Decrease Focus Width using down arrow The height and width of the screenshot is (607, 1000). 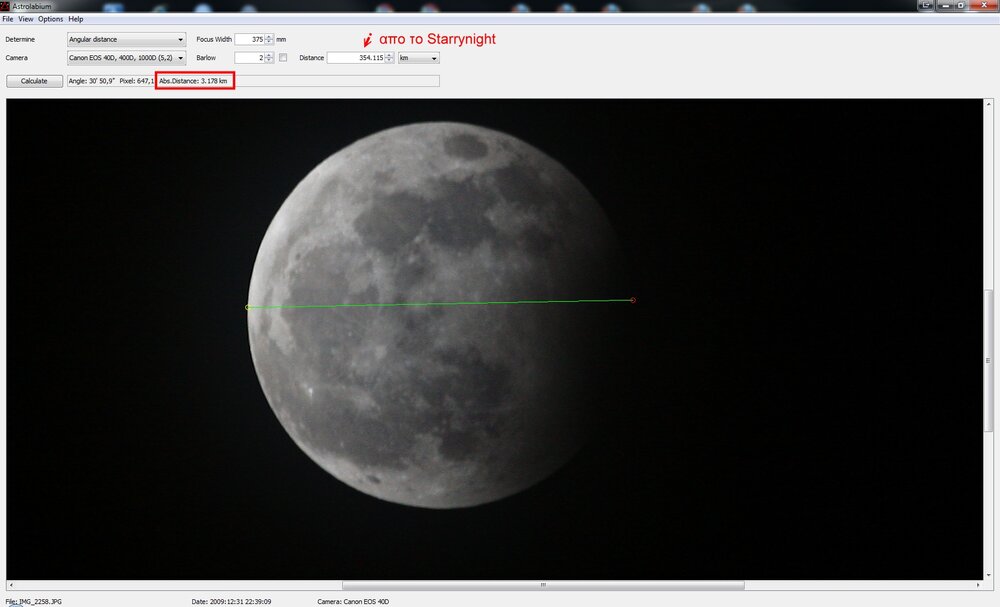click(x=267, y=42)
